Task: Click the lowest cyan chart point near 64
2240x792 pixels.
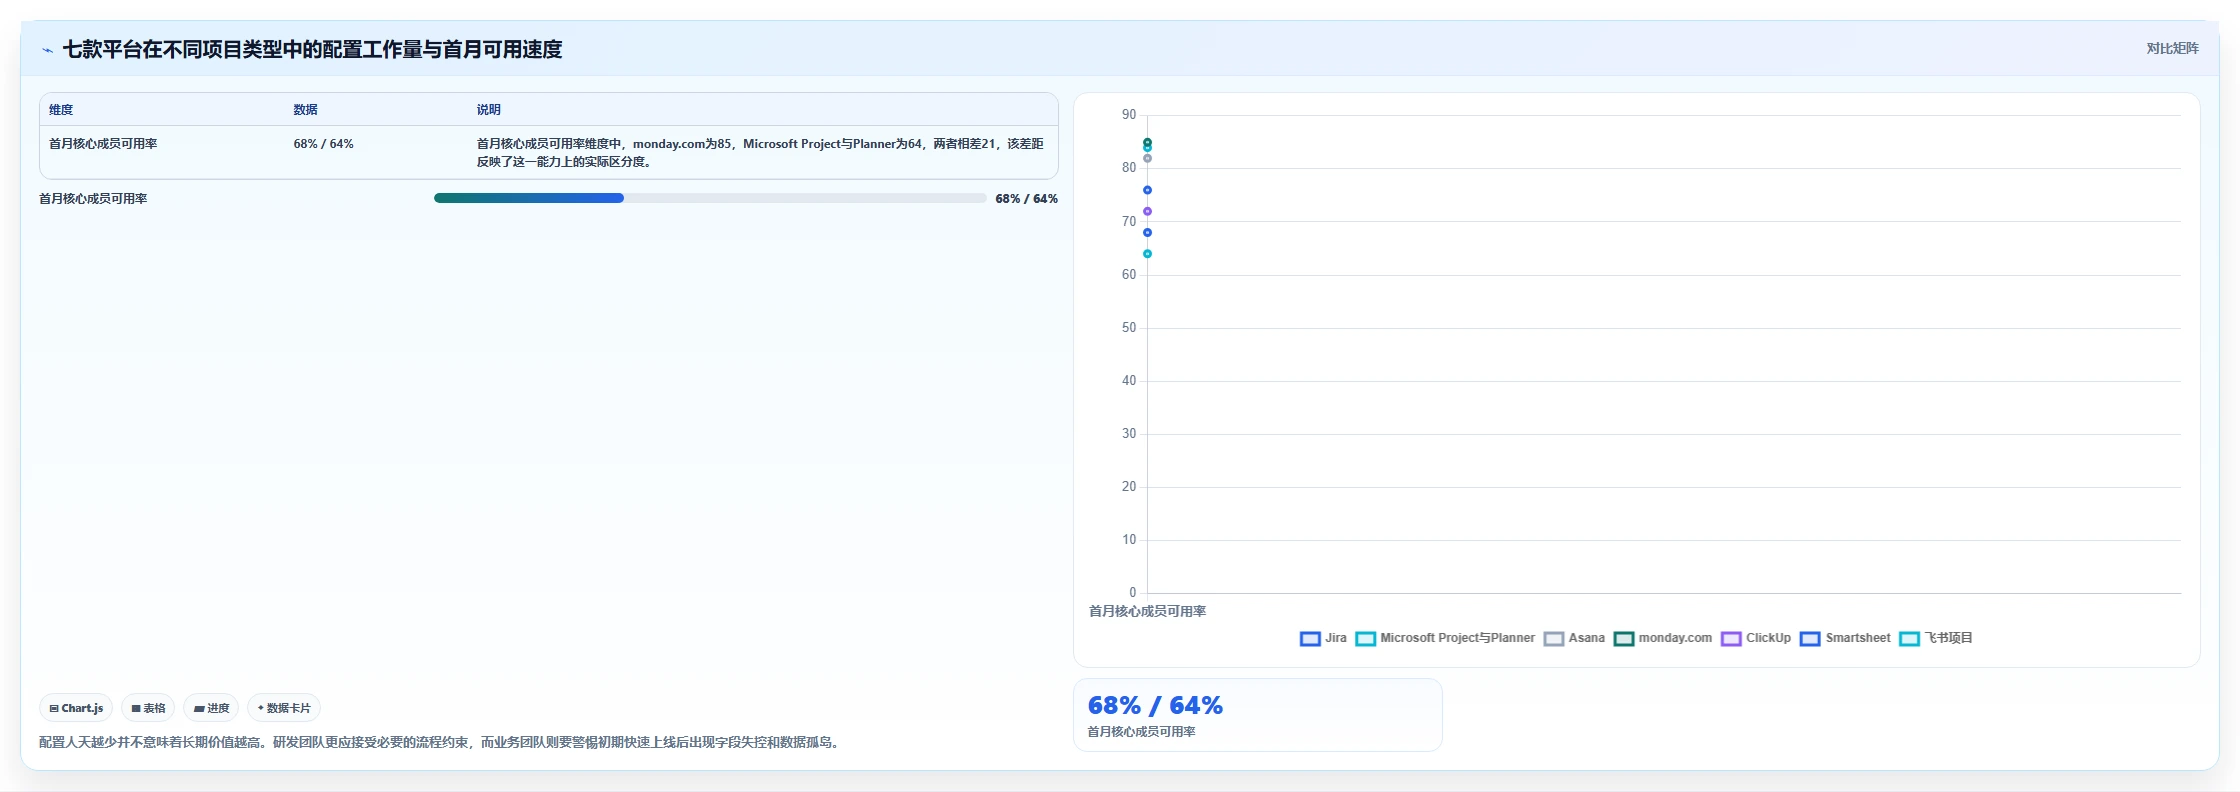Action: click(1147, 254)
